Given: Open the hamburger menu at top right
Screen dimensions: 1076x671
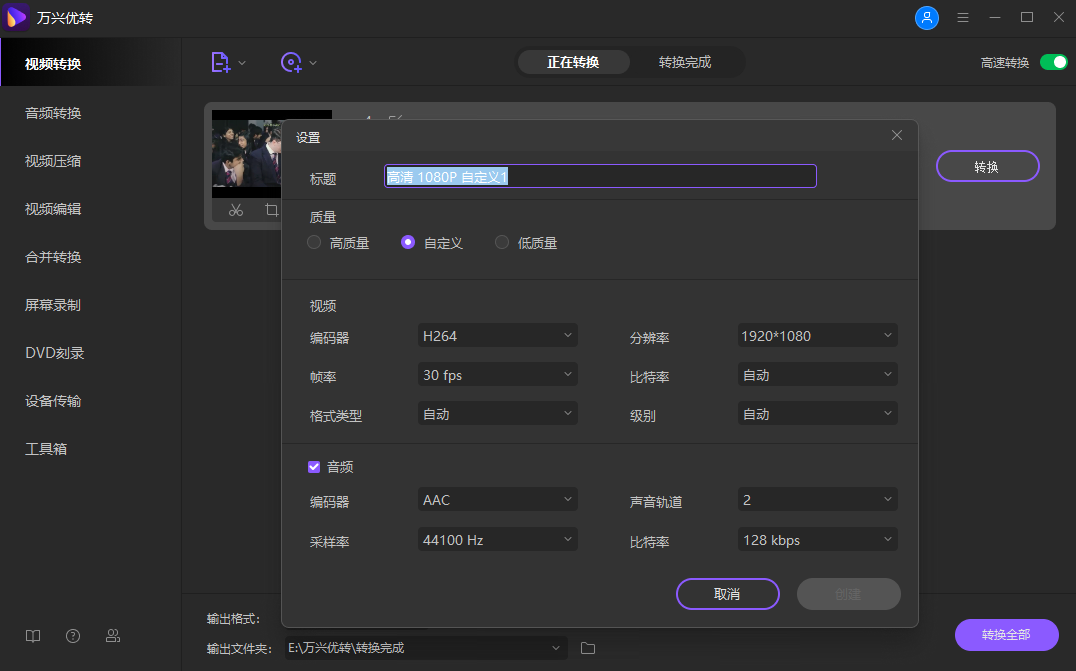Looking at the screenshot, I should [x=964, y=17].
